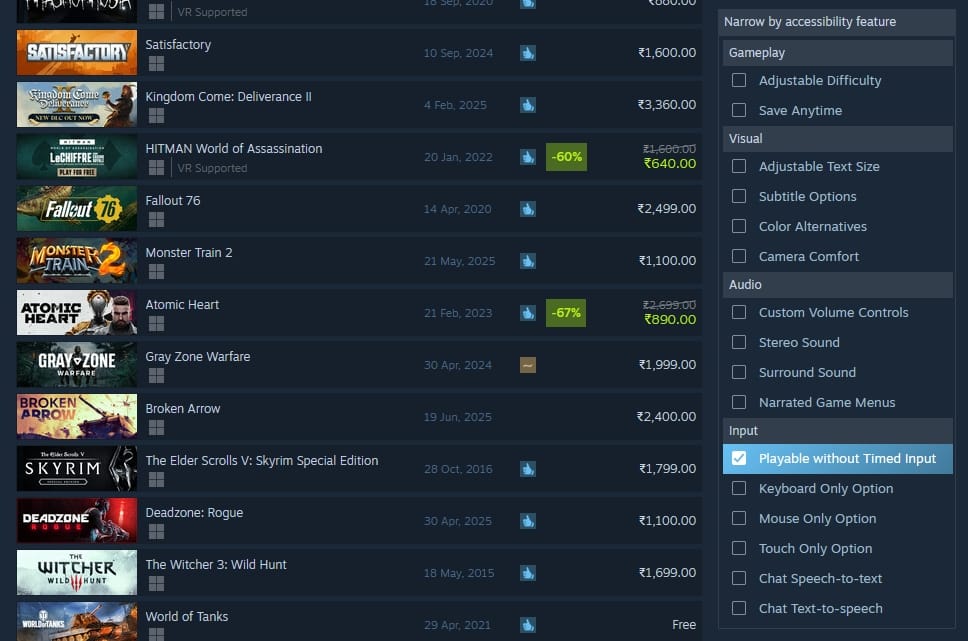Enable the Surround Sound filter
968x641 pixels.
click(739, 372)
